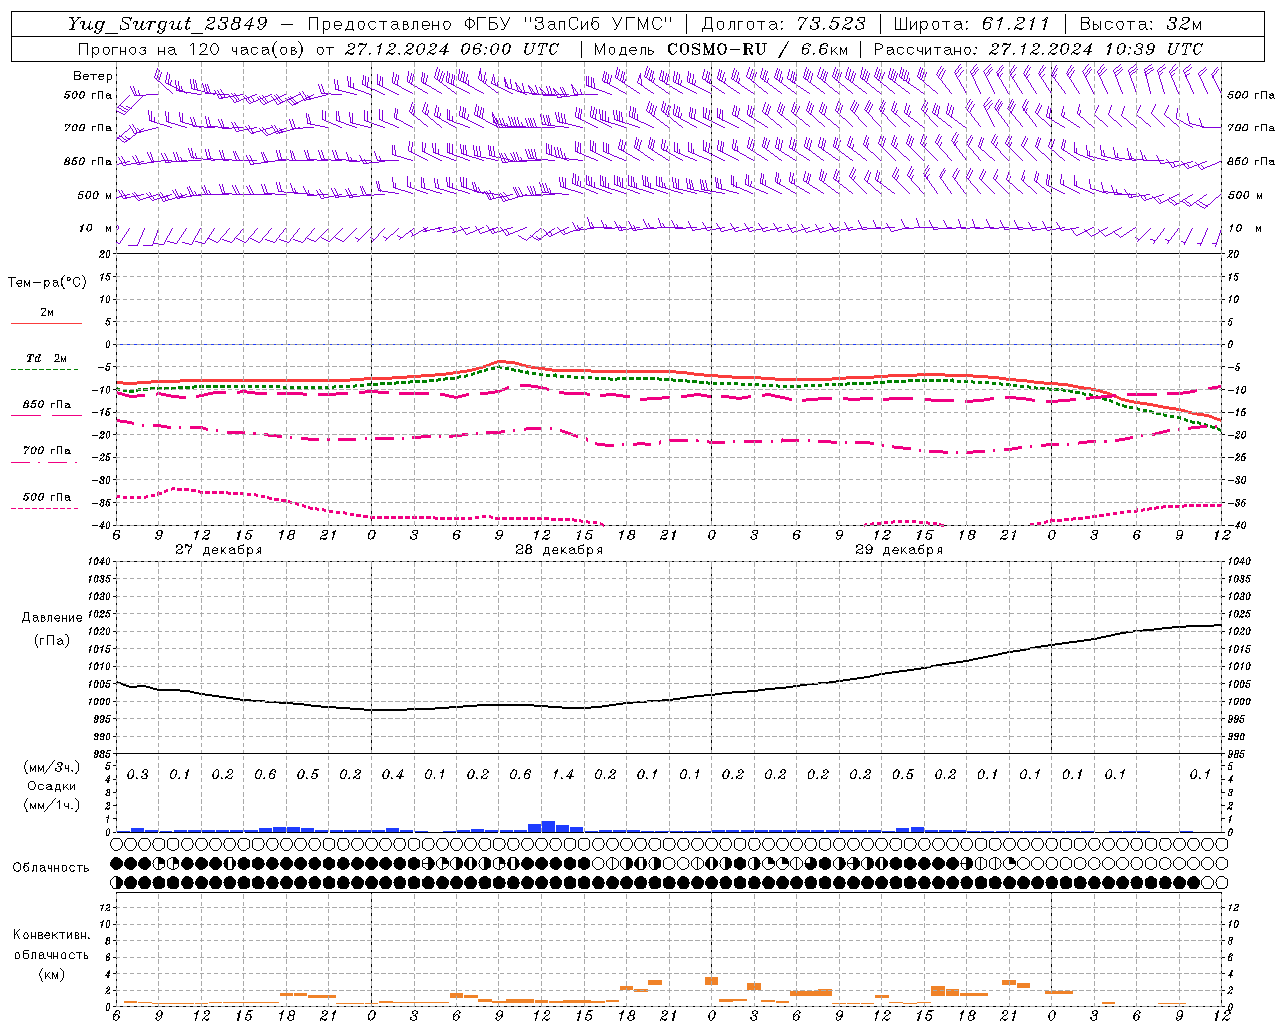Click the 1.4 precipitation value
The image size is (1280, 1024).
click(563, 775)
